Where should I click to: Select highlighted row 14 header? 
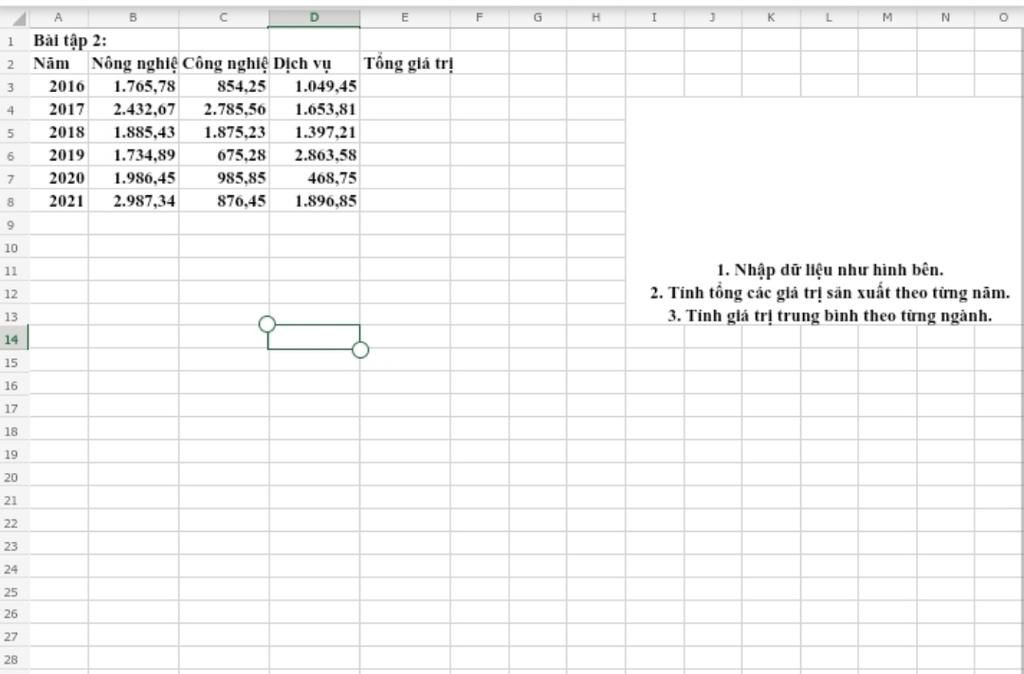click(11, 339)
